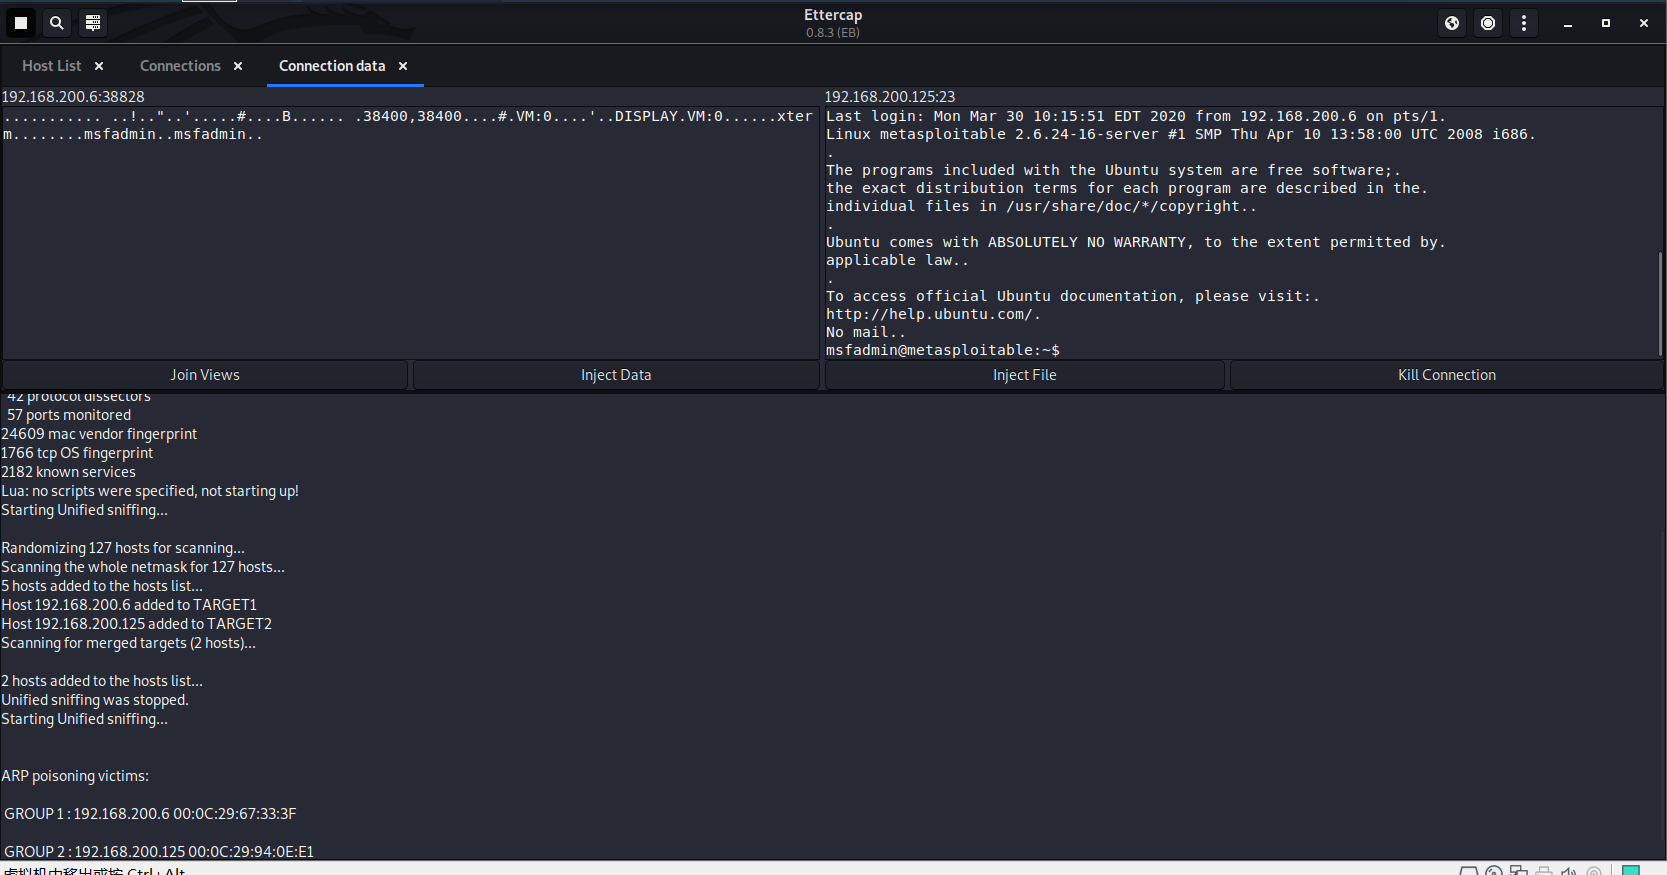Click the Inject Data button

pyautogui.click(x=616, y=375)
